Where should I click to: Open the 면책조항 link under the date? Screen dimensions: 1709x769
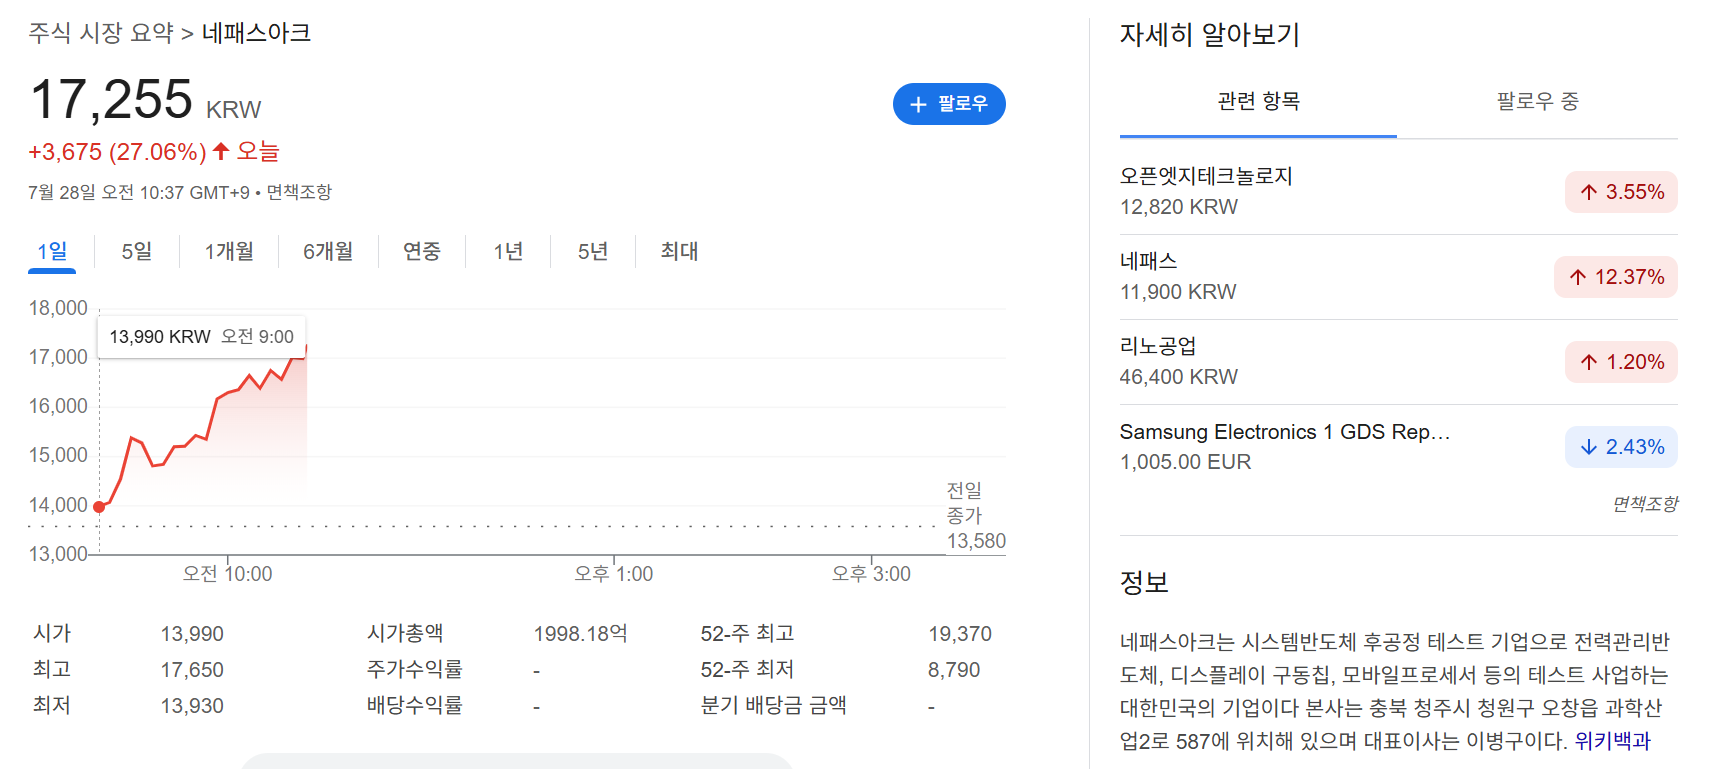pos(299,192)
